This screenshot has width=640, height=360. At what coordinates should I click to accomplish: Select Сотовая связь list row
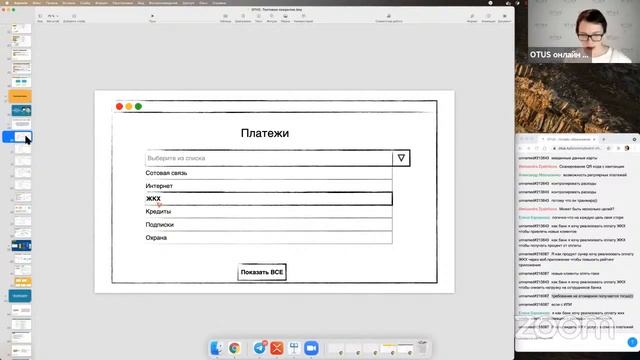[269, 173]
